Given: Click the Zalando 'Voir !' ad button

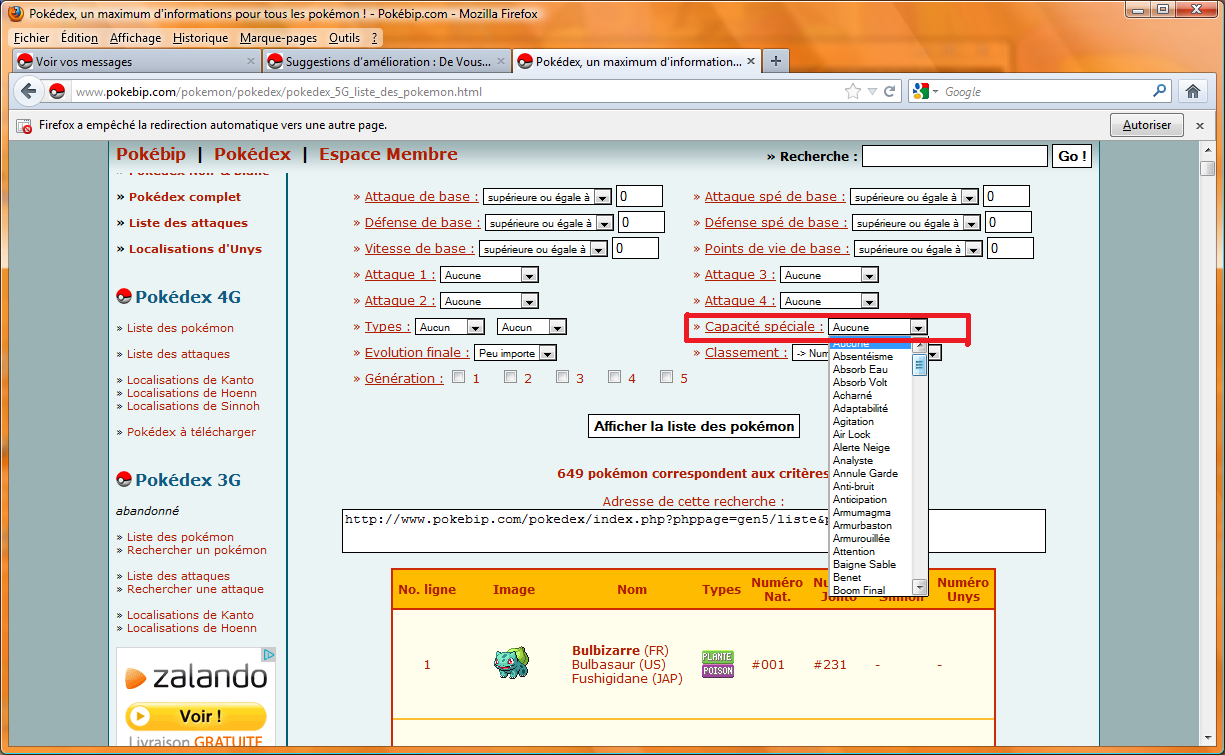Looking at the screenshot, I should pyautogui.click(x=196, y=716).
